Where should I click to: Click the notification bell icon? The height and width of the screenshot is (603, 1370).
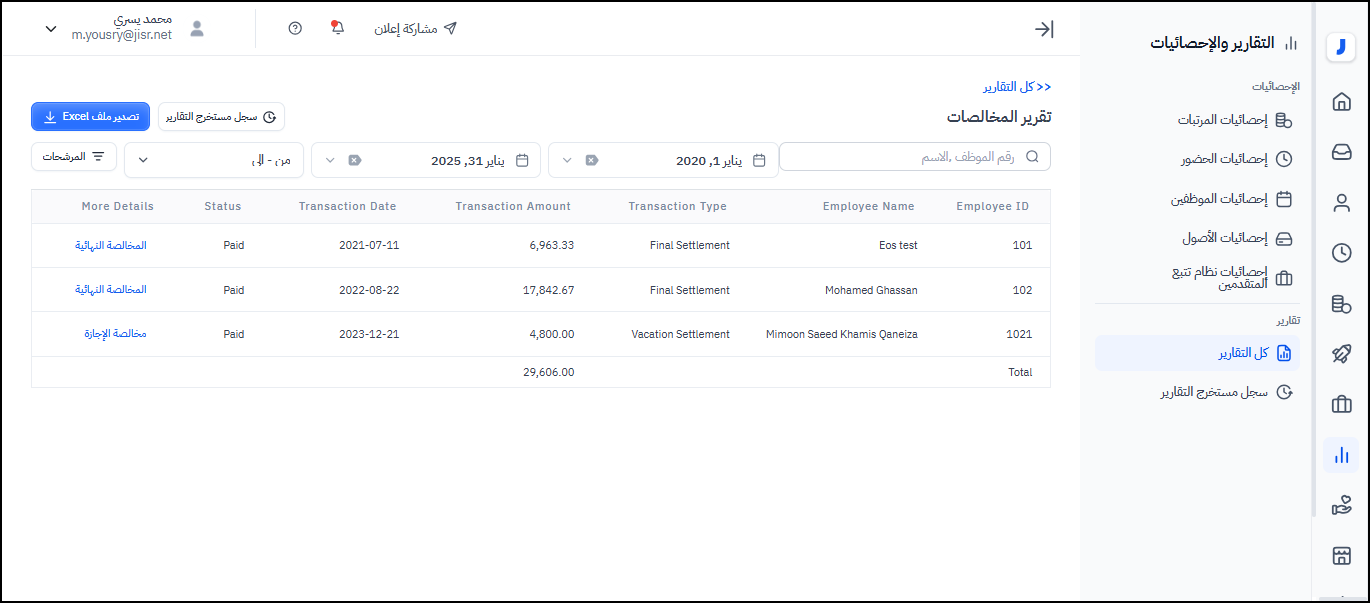[337, 28]
